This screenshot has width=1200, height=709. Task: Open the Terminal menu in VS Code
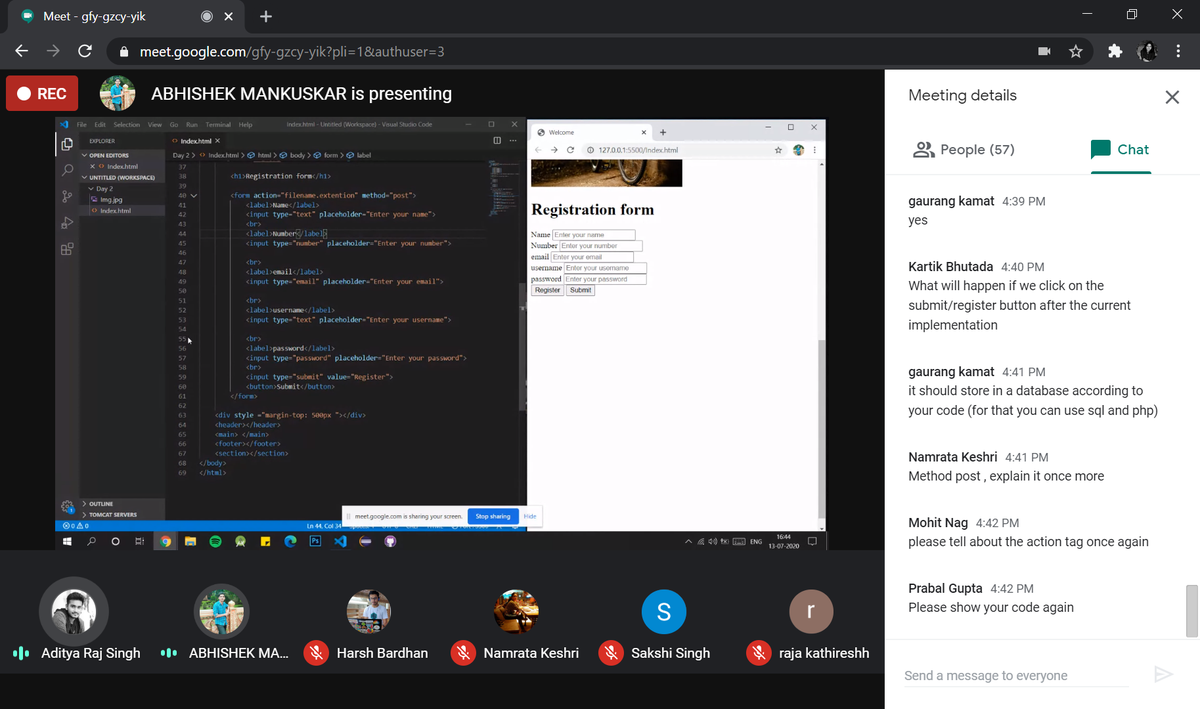tap(218, 125)
